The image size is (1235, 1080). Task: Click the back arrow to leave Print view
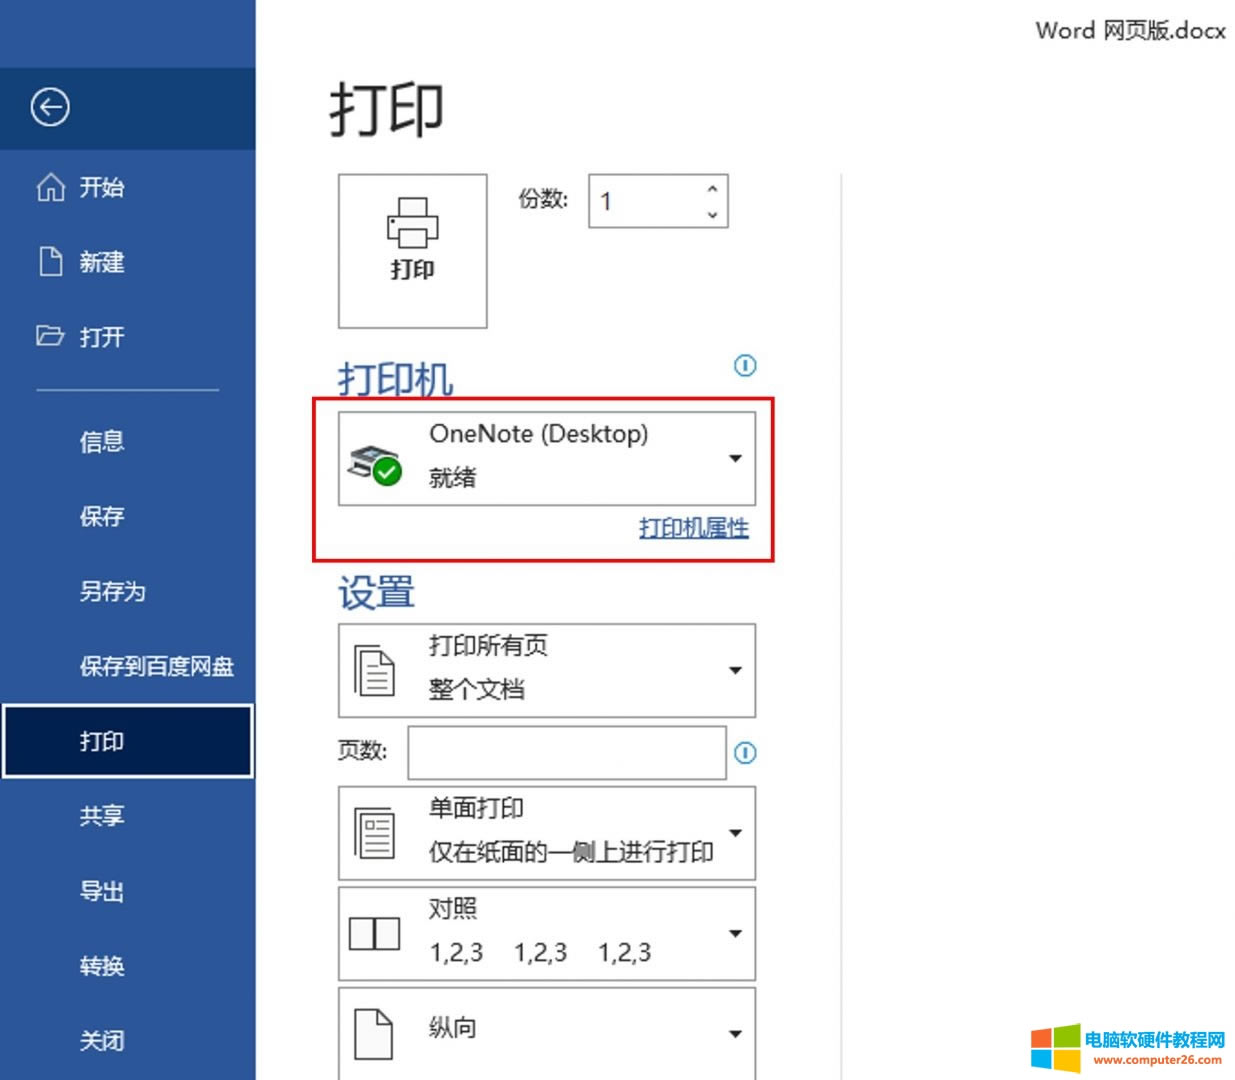tap(48, 108)
